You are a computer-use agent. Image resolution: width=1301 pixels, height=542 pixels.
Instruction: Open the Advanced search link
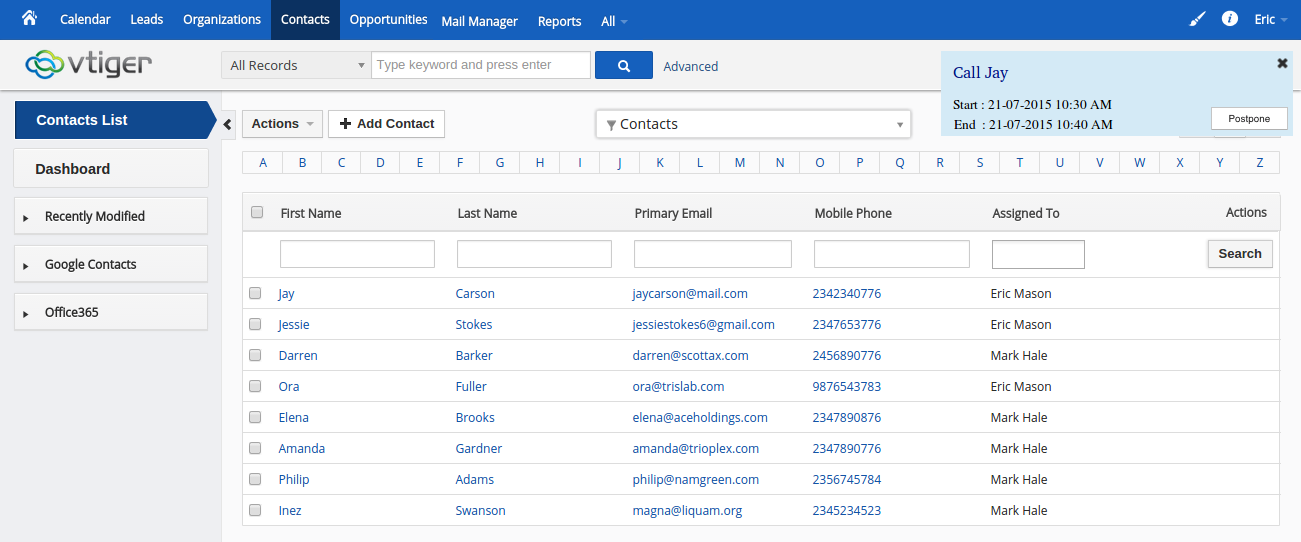[690, 66]
